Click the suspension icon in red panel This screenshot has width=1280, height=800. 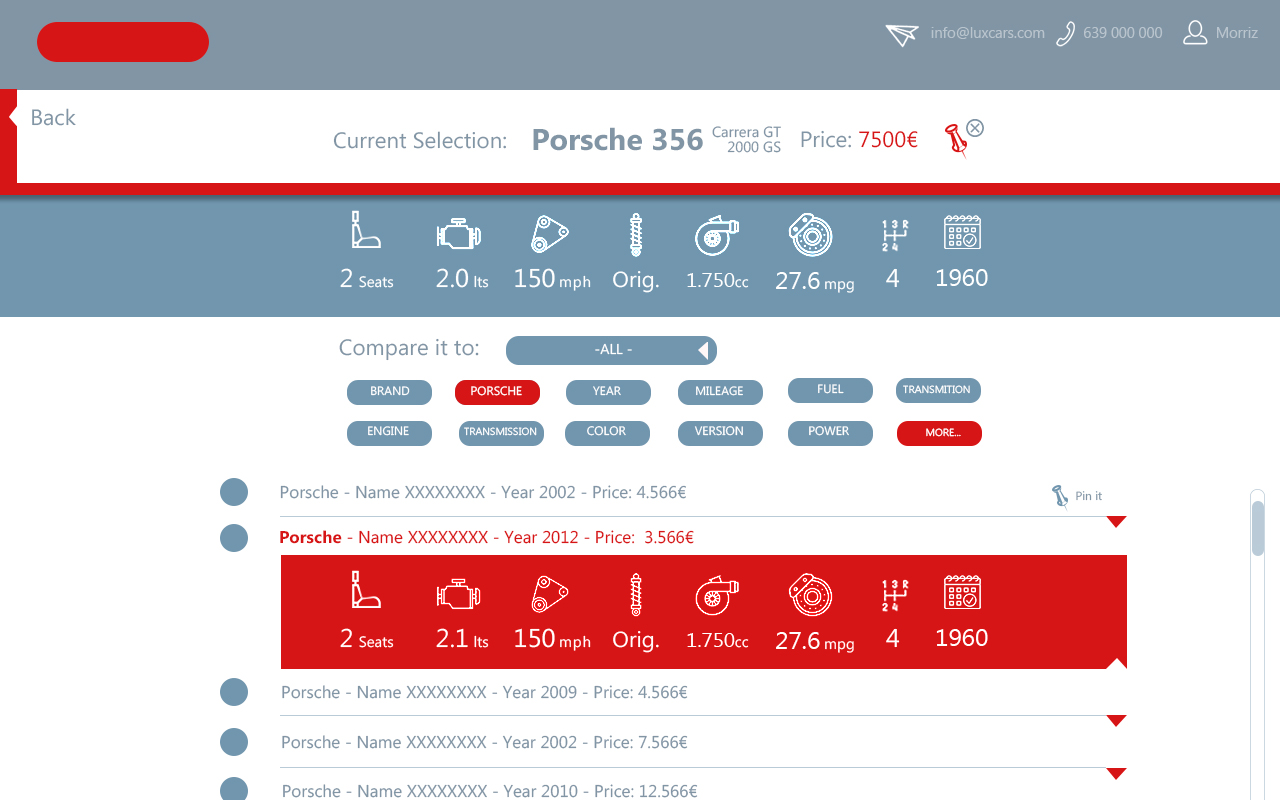point(635,594)
